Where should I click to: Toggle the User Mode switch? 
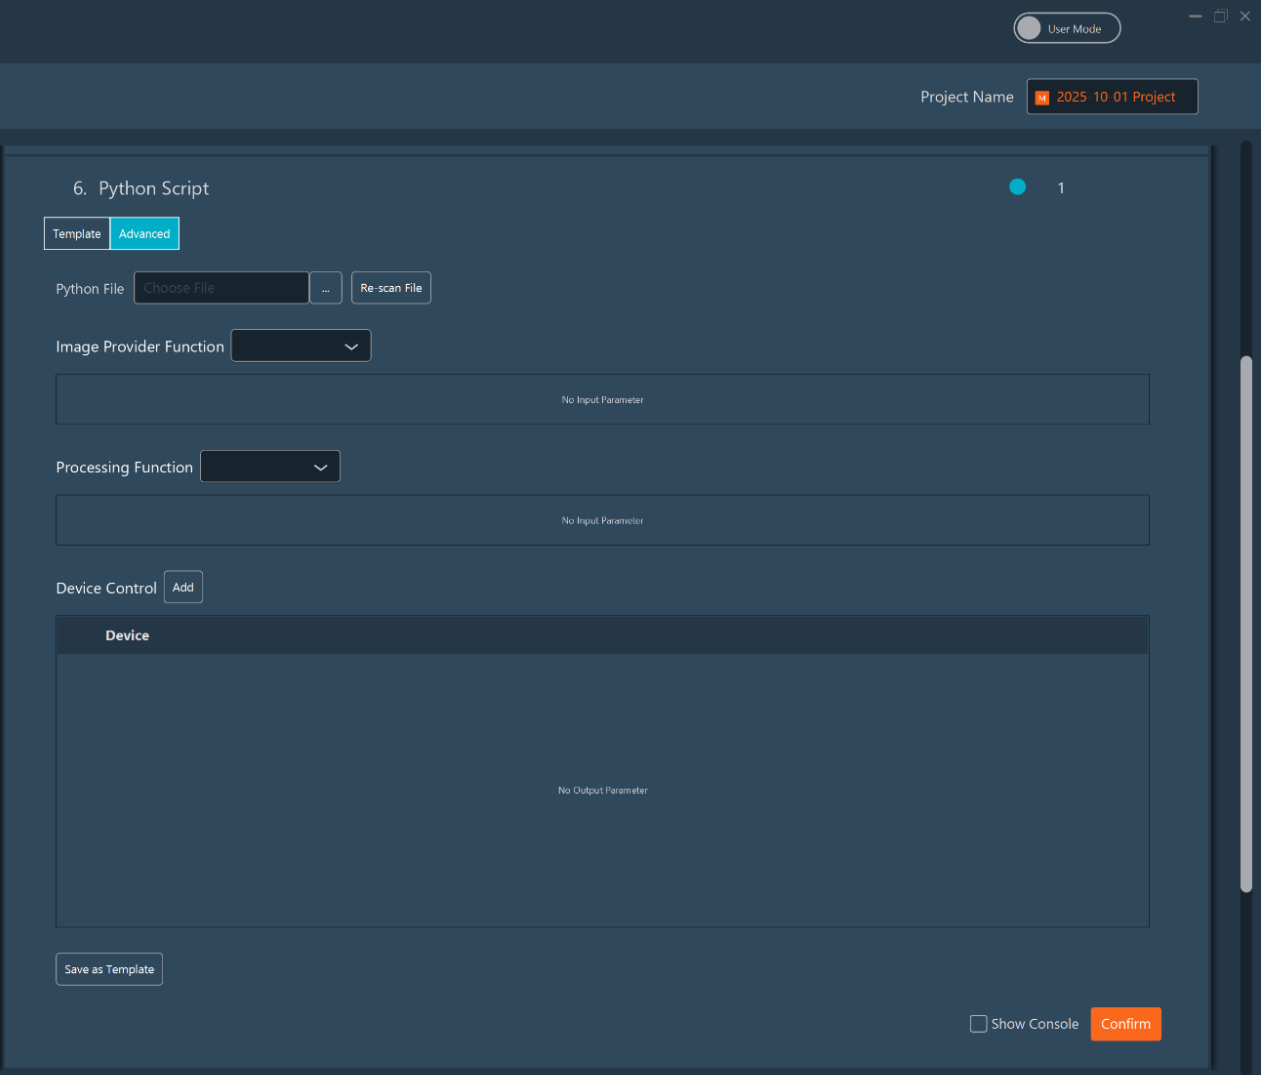1067,27
